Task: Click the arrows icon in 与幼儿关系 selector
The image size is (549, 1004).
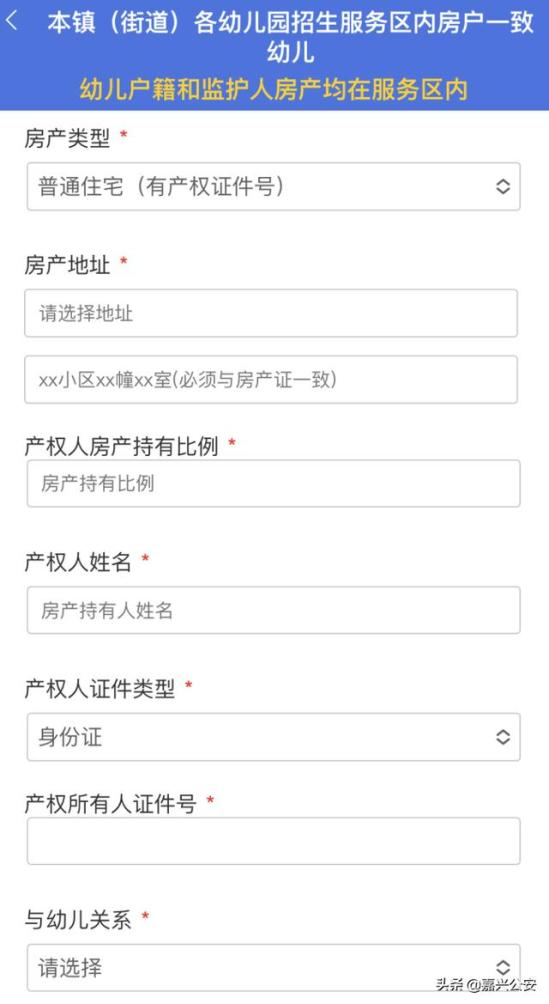Action: tap(503, 968)
